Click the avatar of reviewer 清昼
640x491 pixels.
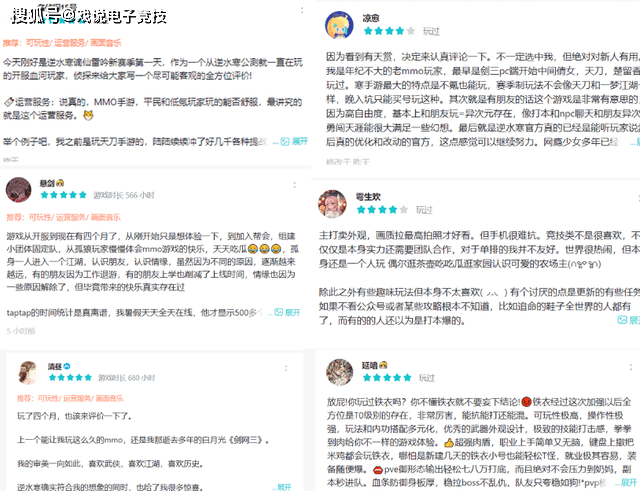pyautogui.click(x=29, y=372)
